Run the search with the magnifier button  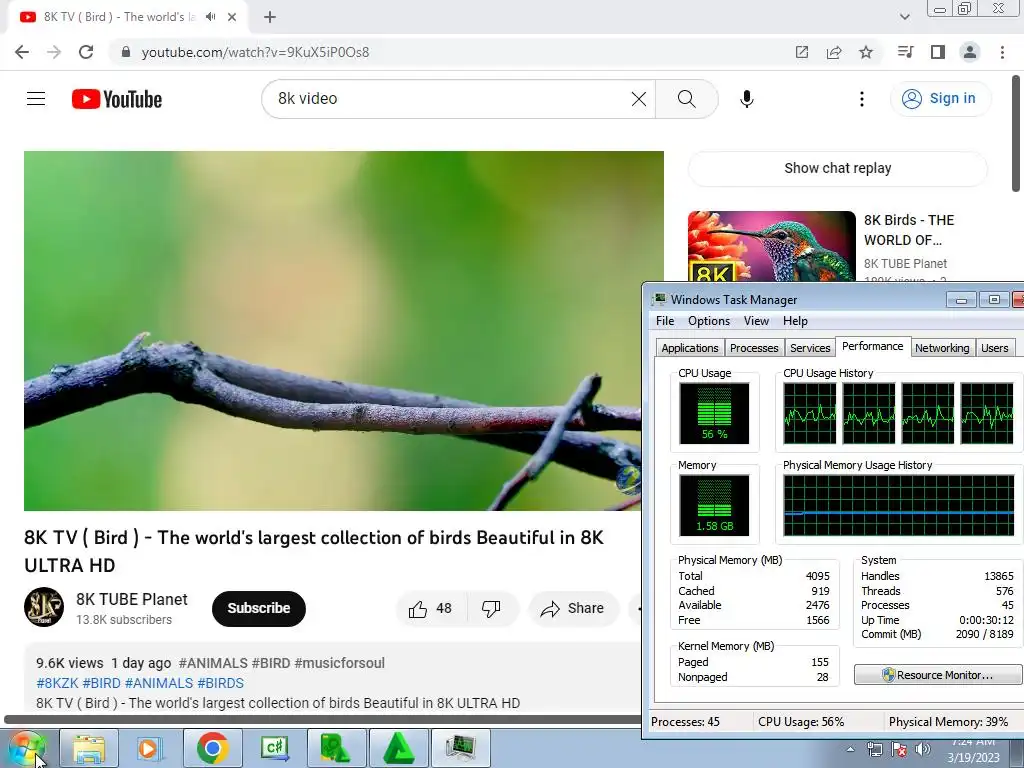(x=686, y=99)
